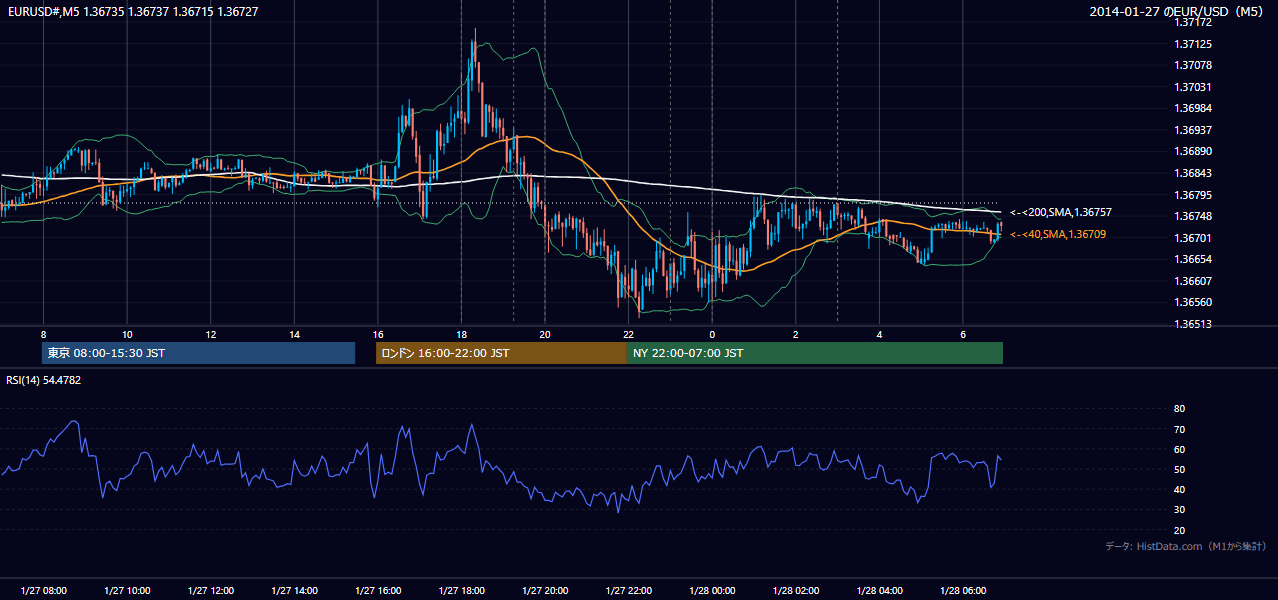Viewport: 1278px width, 600px height.
Task: Click price level 1.36937 on the price axis
Action: click(x=1194, y=131)
